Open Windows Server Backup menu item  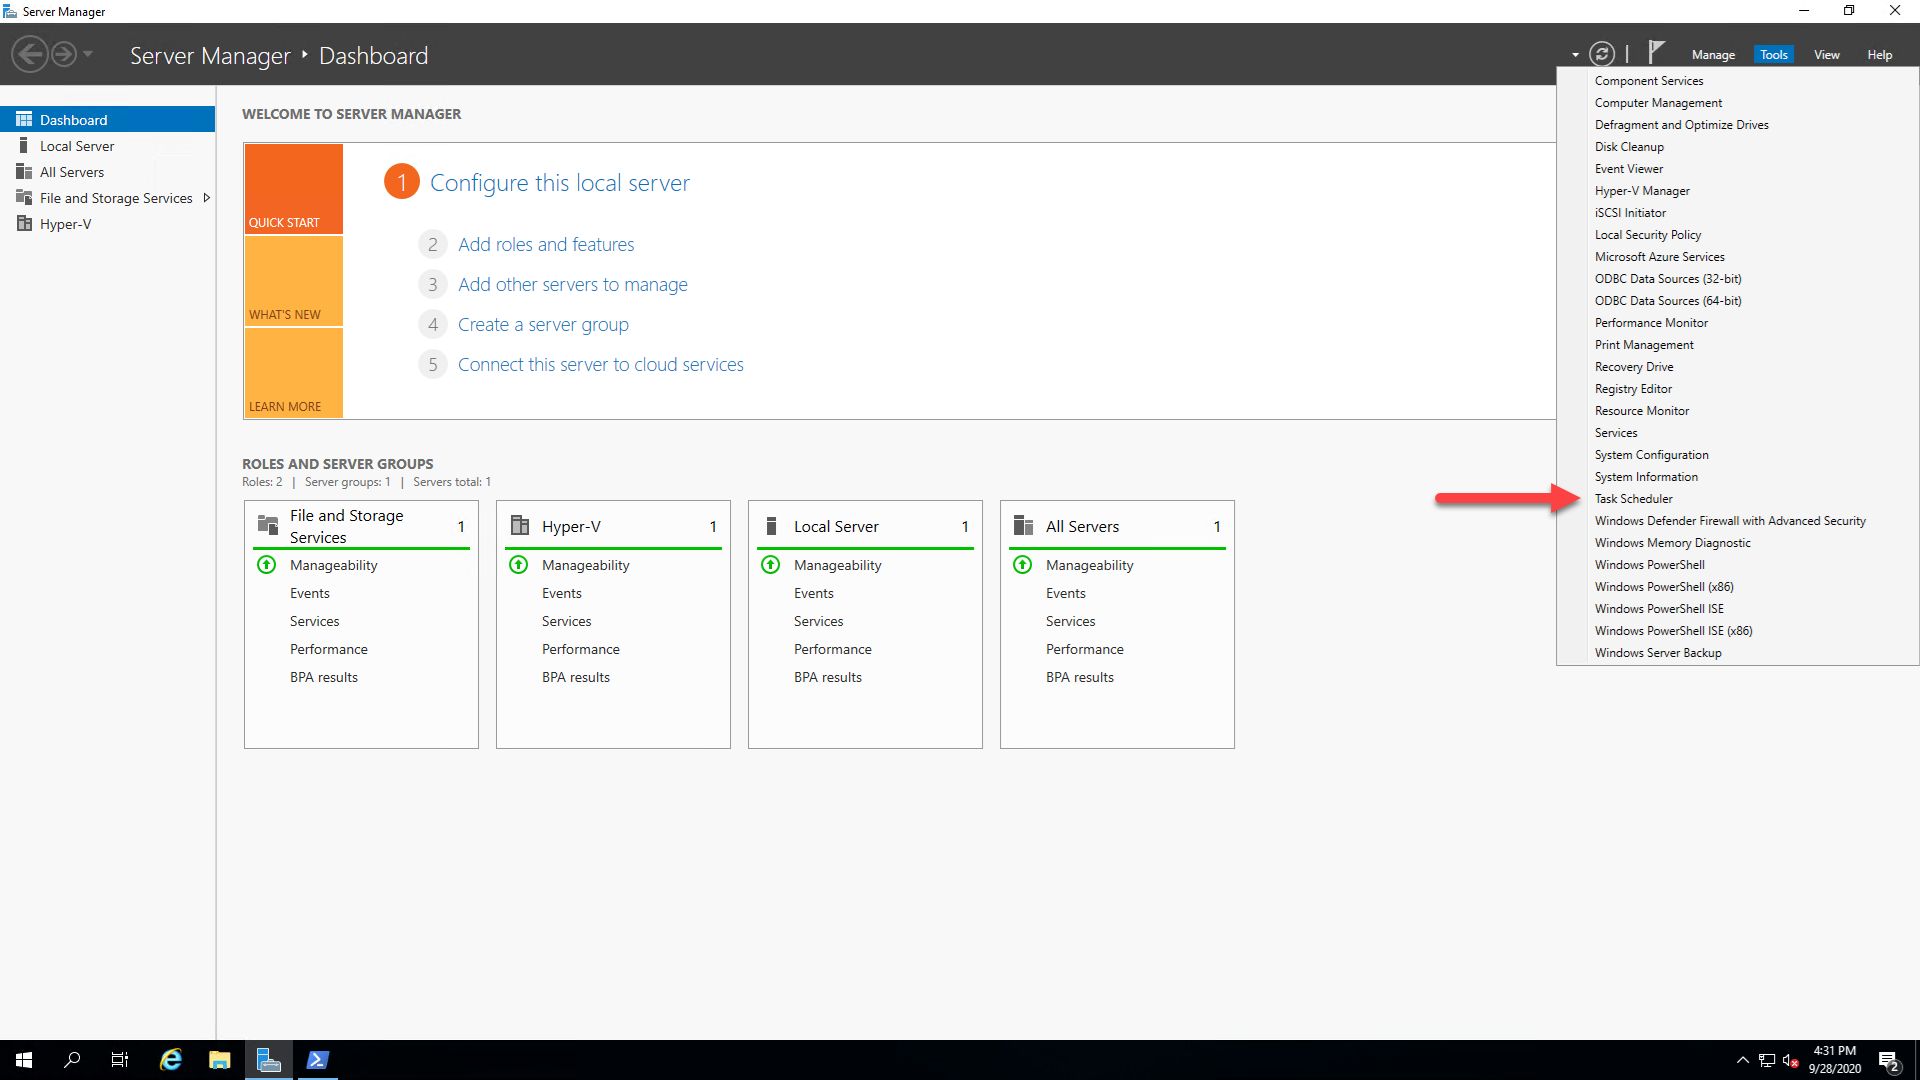click(x=1738, y=653)
